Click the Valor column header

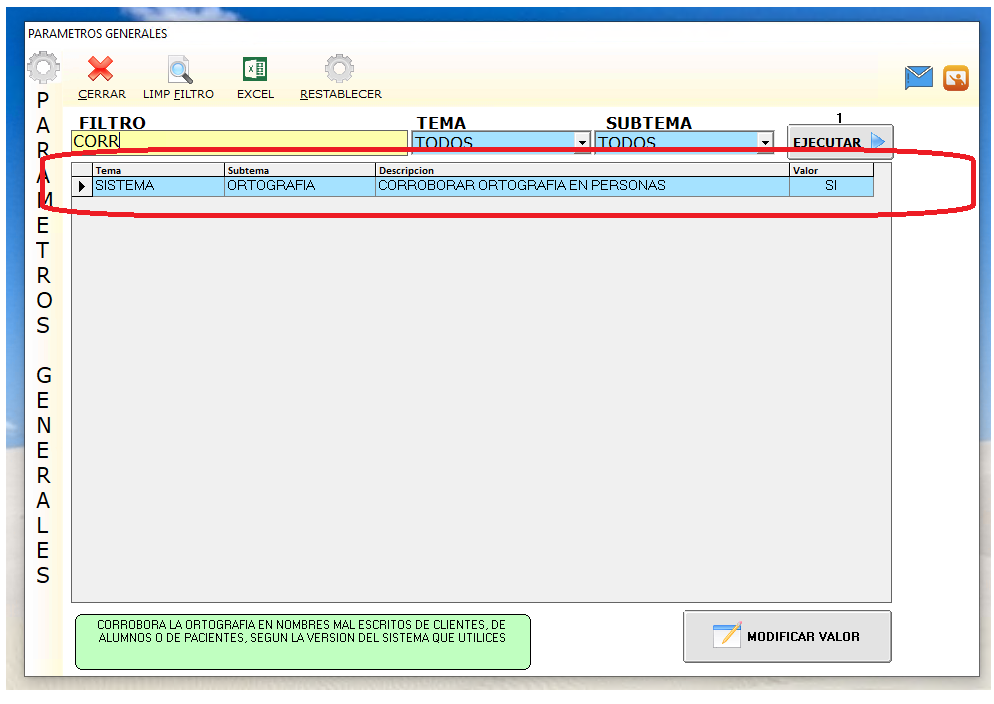(x=830, y=170)
